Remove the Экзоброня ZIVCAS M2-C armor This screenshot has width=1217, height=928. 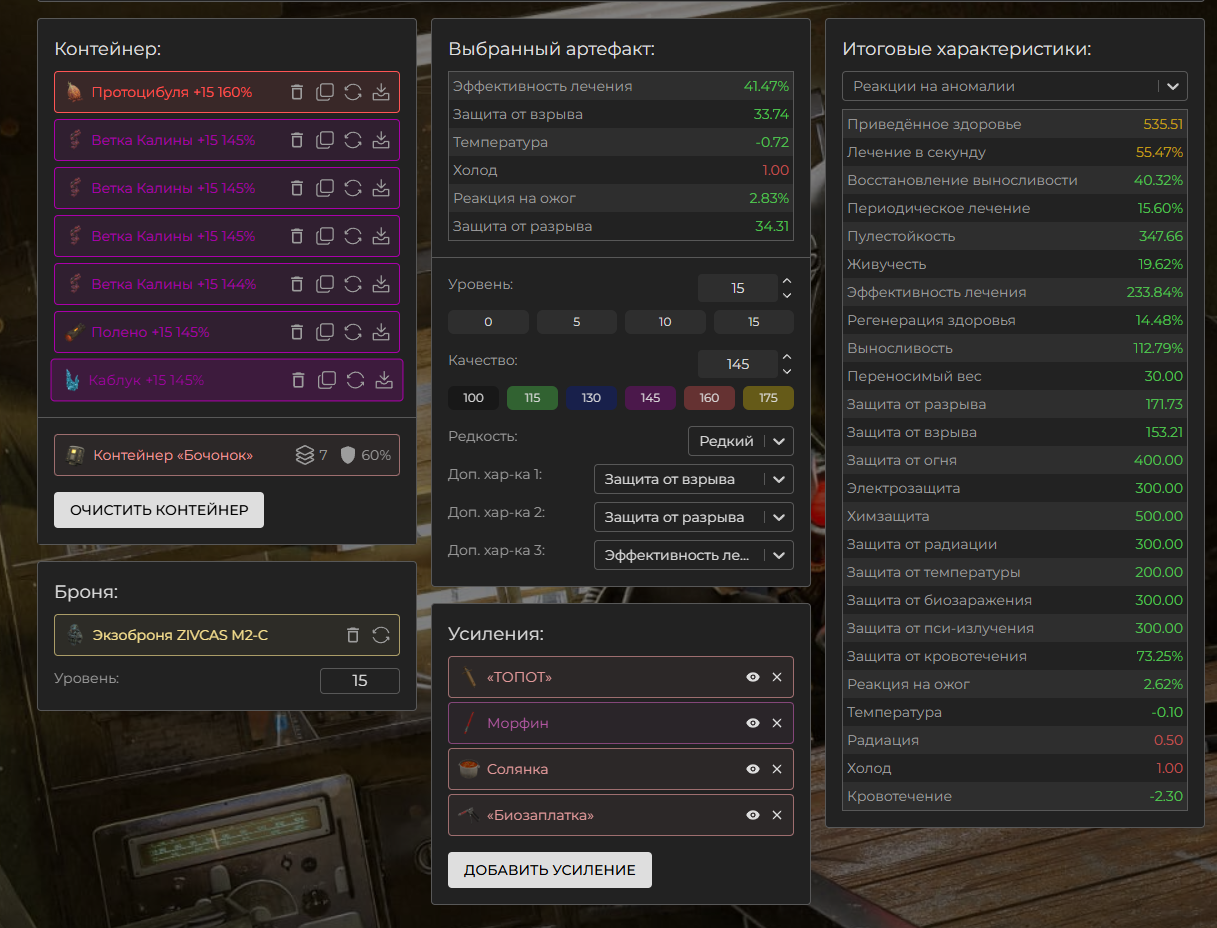(x=352, y=635)
